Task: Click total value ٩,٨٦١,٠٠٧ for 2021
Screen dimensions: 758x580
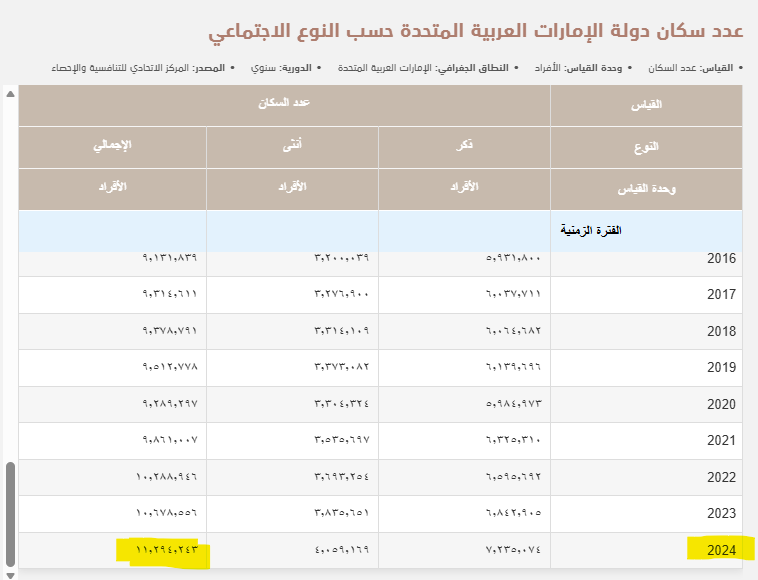Action: click(170, 441)
